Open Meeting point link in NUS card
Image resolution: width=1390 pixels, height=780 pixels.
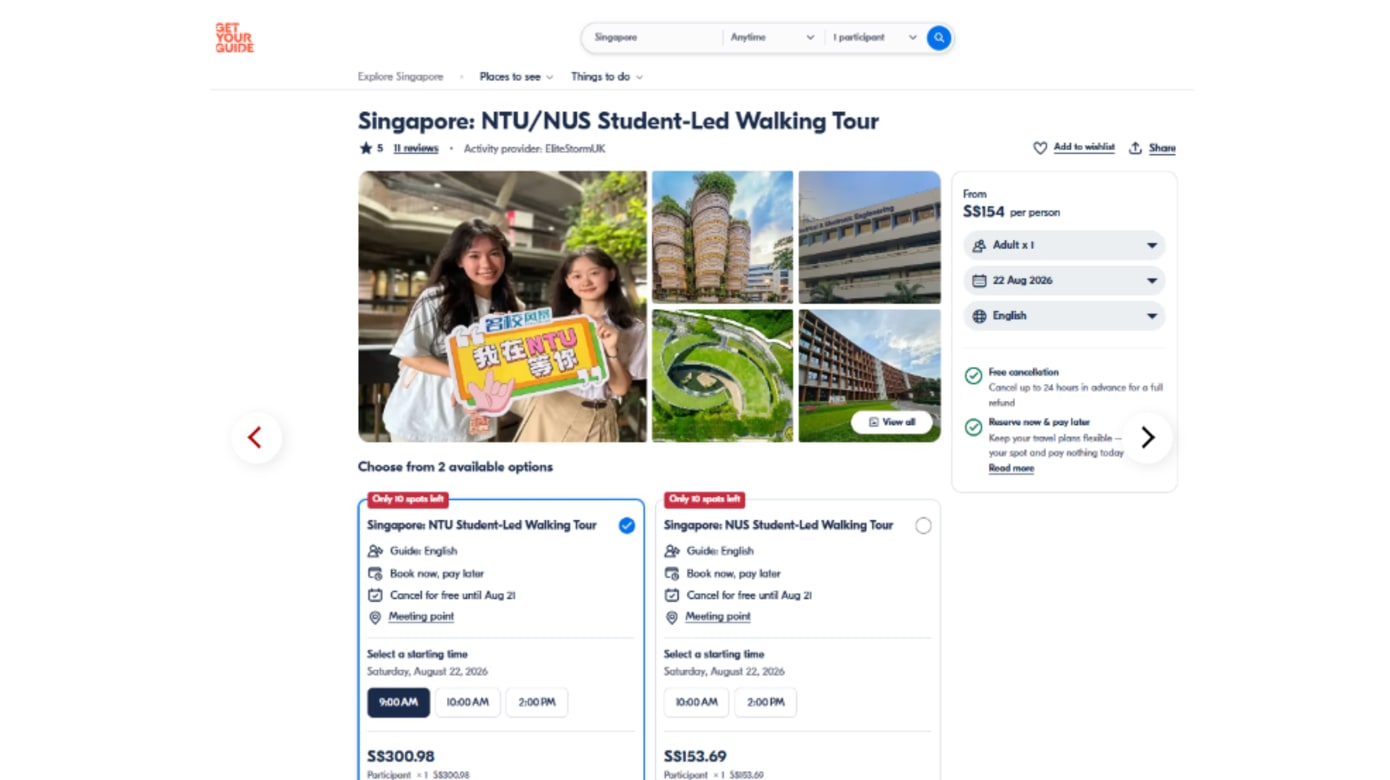pos(718,617)
